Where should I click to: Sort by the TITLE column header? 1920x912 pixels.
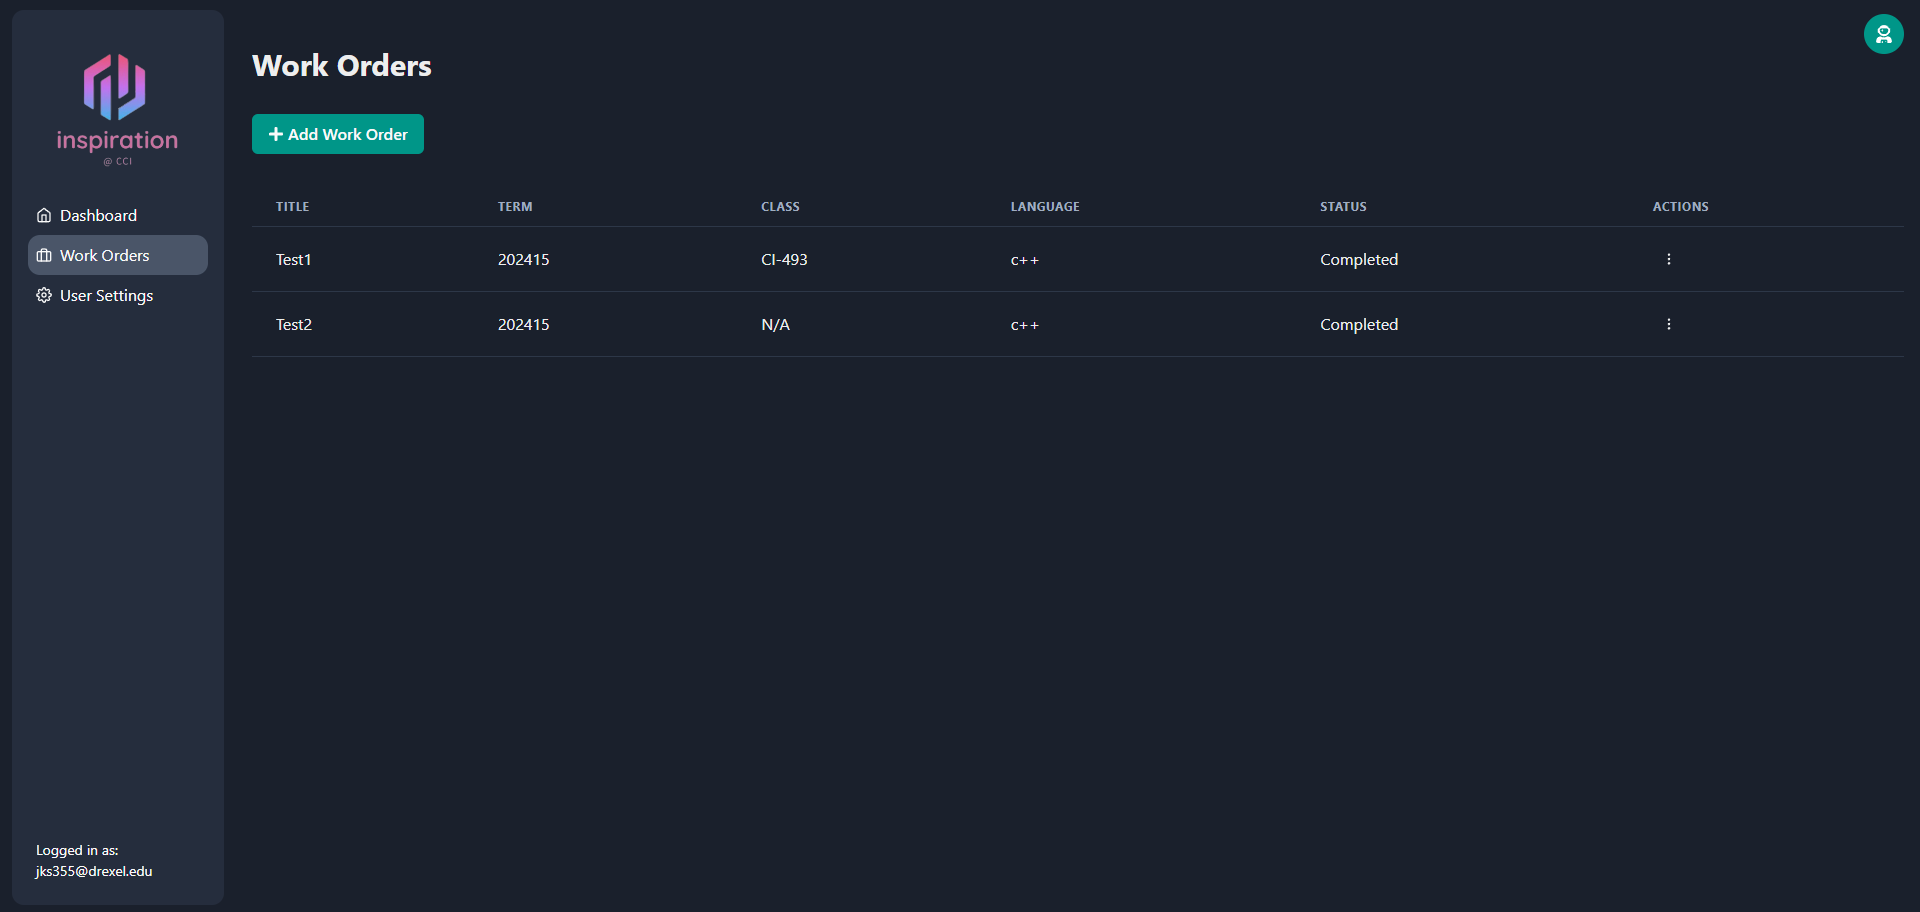pyautogui.click(x=292, y=206)
